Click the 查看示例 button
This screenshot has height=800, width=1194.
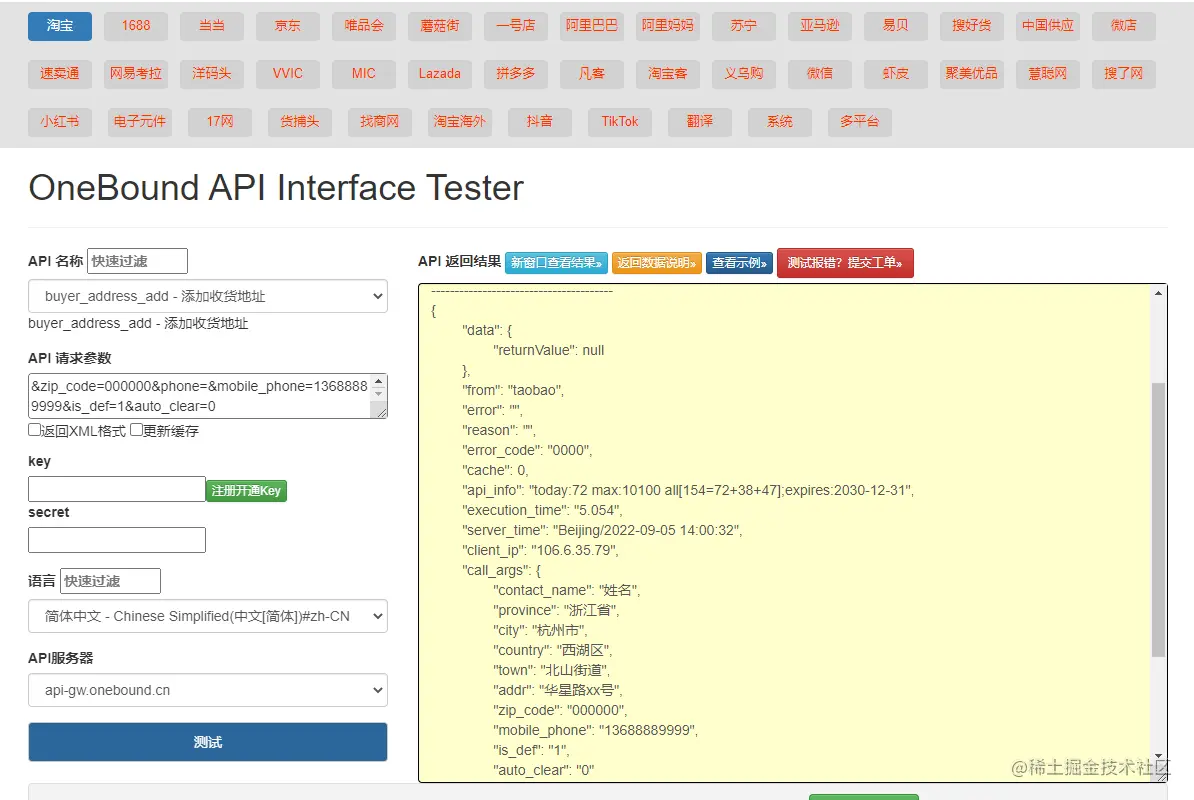pos(739,263)
